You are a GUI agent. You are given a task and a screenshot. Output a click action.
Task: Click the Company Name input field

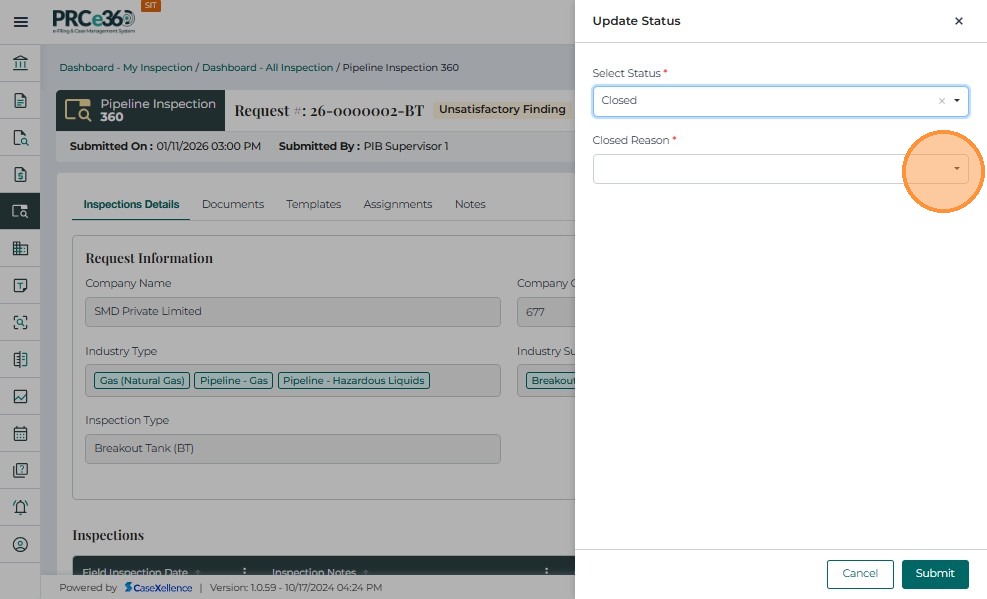pyautogui.click(x=292, y=312)
